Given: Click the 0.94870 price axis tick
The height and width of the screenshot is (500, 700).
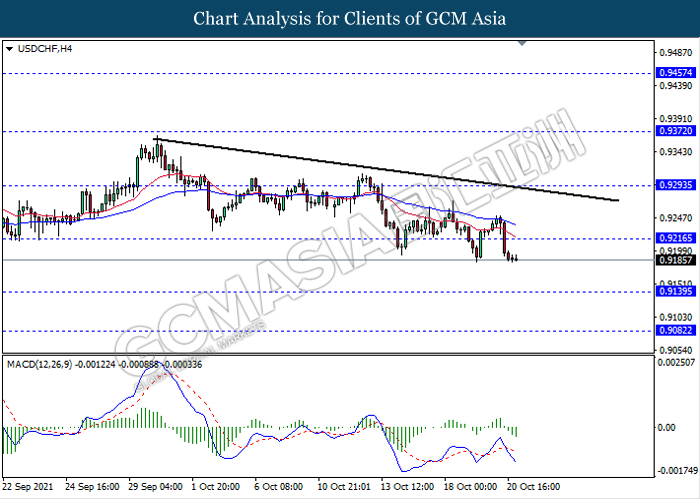Looking at the screenshot, I should point(675,53).
